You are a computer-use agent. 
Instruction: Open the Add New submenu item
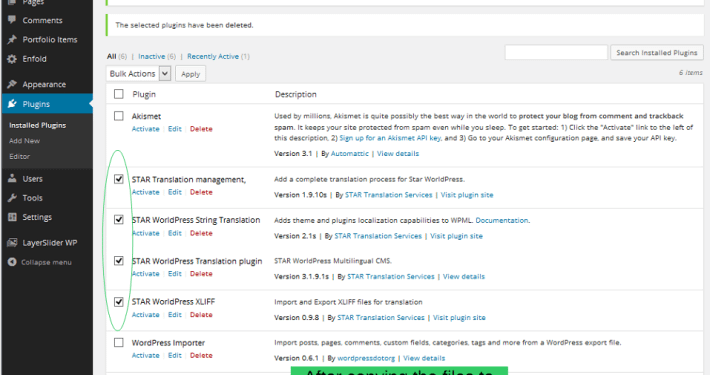click(24, 141)
